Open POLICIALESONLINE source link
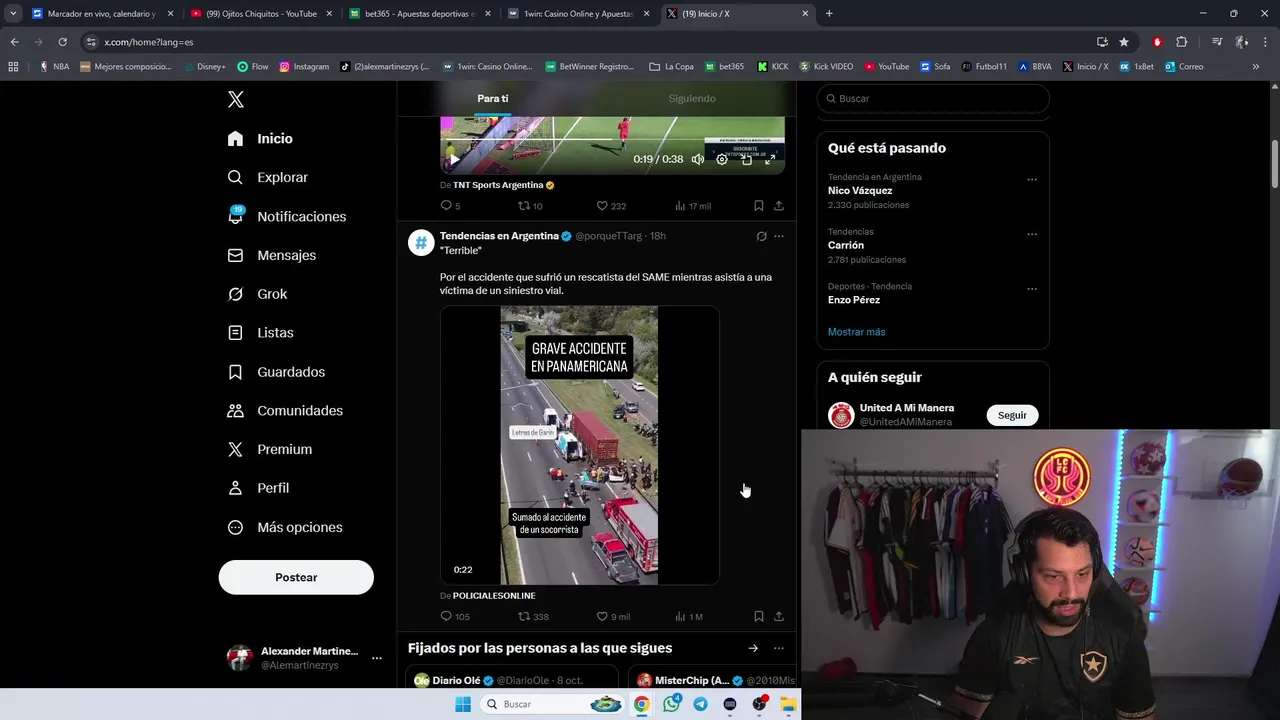The image size is (1280, 720). (494, 596)
